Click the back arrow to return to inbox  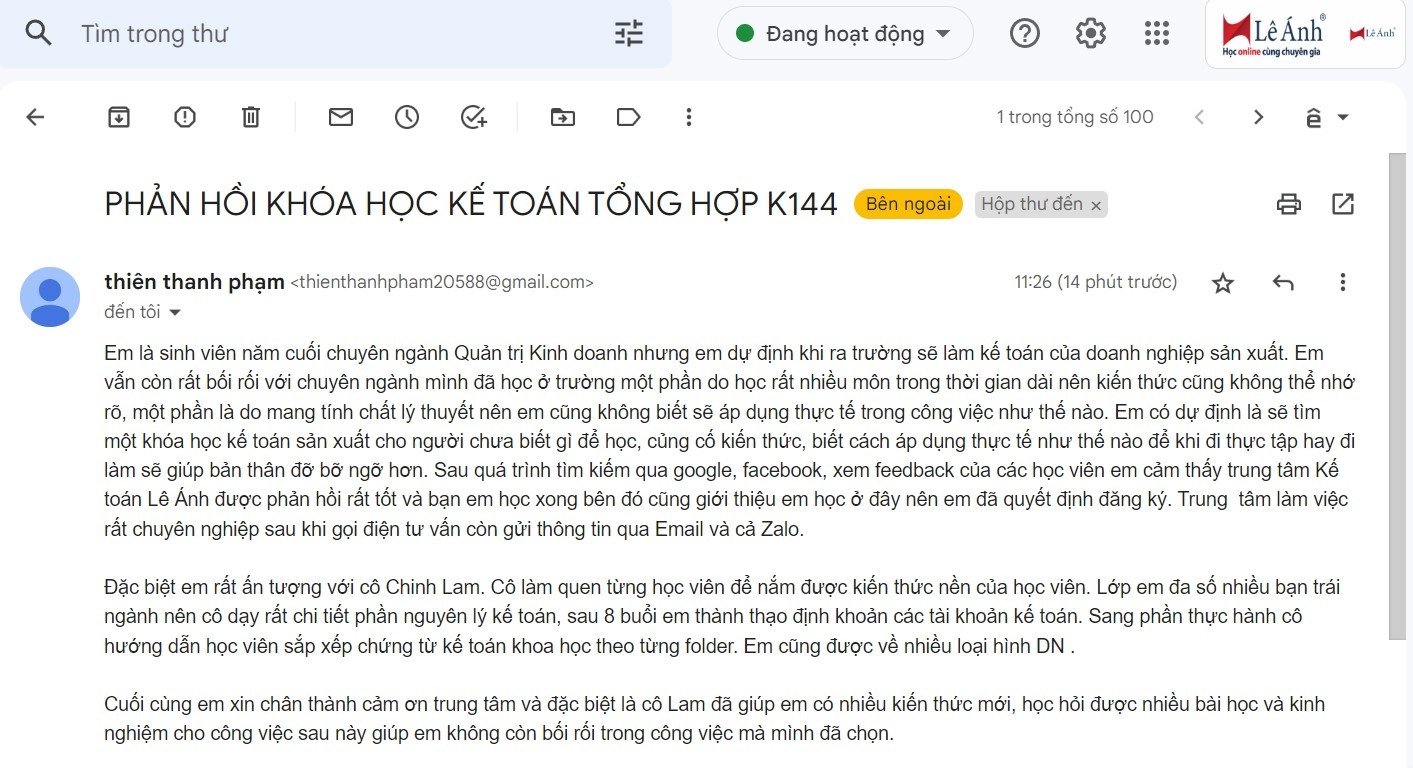[35, 117]
